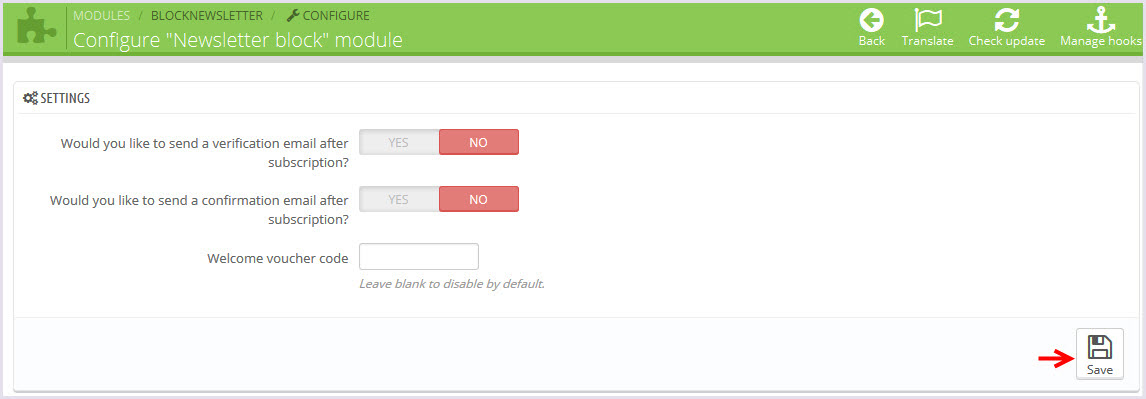Click the Check update refresh icon

coord(1006,20)
